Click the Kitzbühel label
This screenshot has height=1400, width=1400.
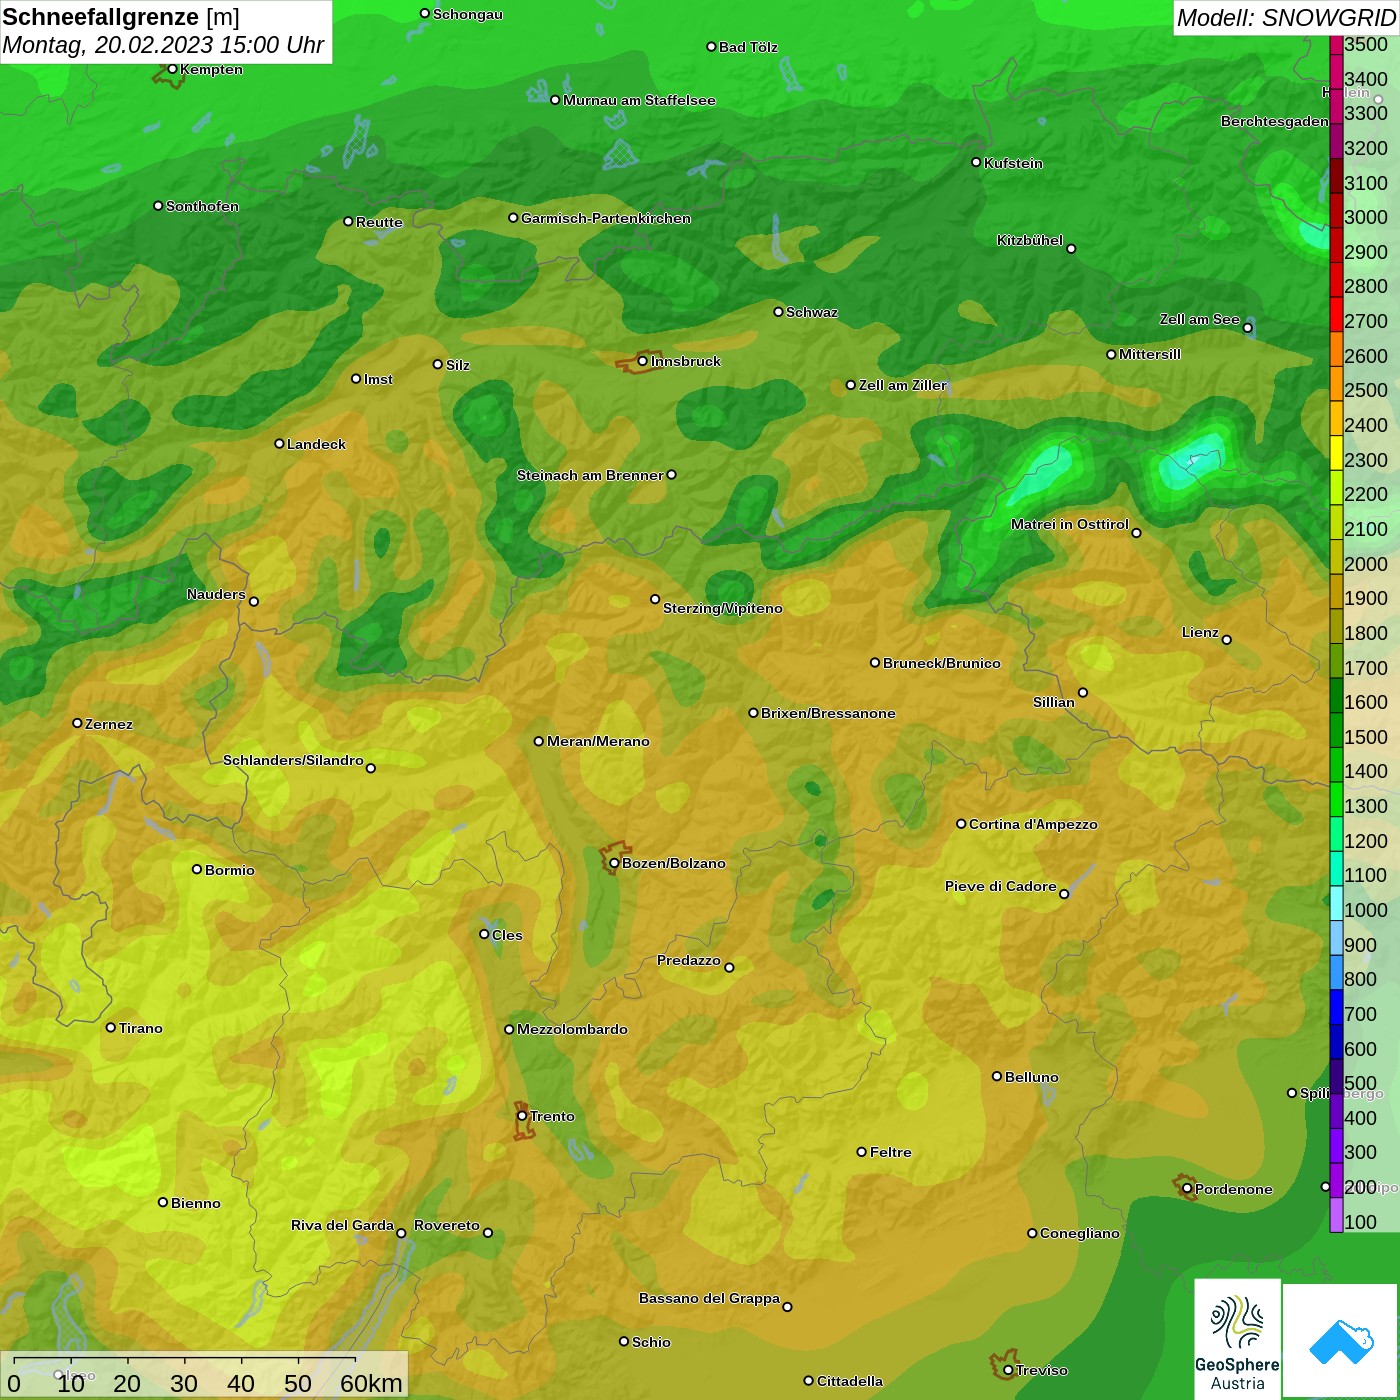(x=1030, y=240)
